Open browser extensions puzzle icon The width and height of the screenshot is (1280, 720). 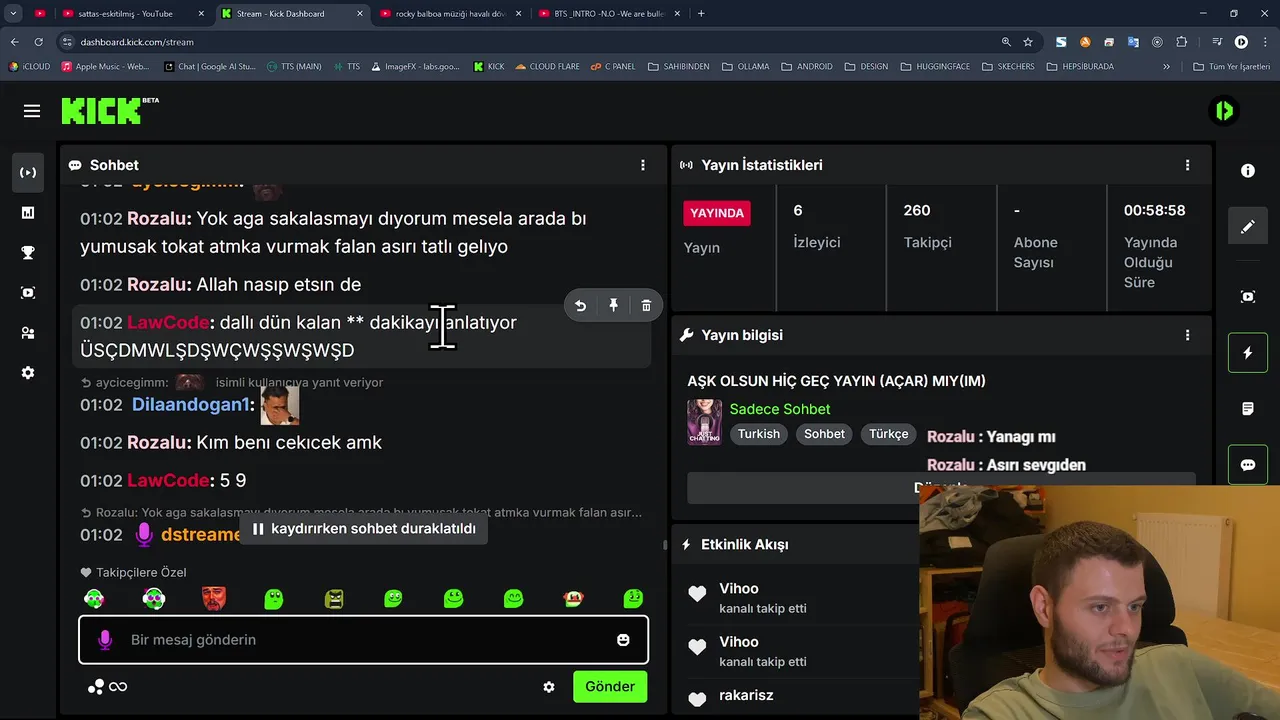tap(1182, 42)
